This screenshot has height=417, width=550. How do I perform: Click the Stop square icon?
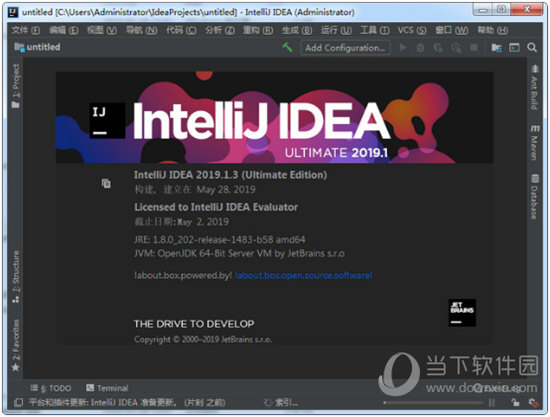[x=474, y=47]
